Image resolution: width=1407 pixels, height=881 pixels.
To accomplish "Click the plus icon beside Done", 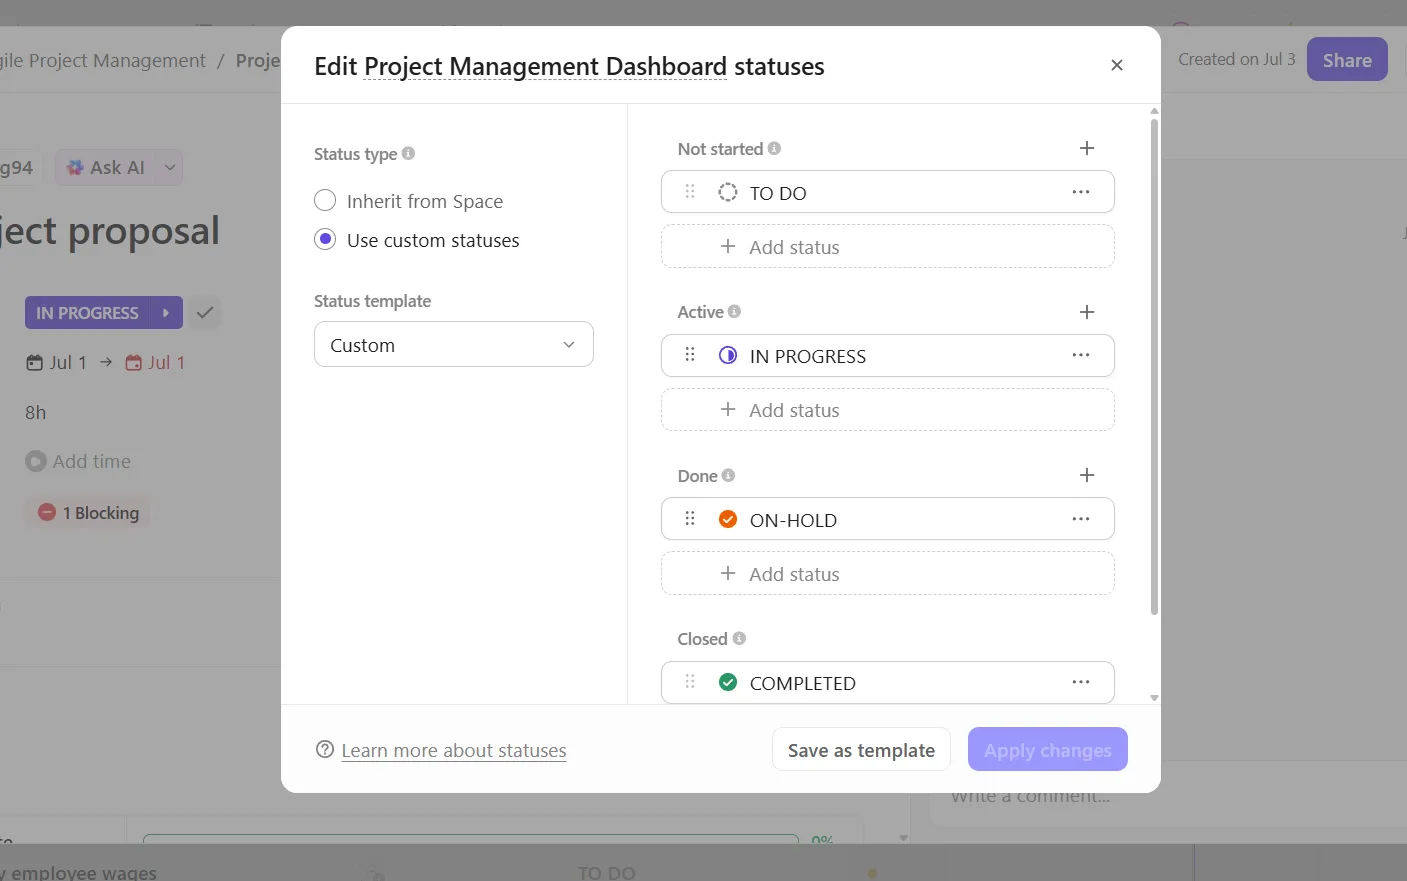I will (1087, 475).
